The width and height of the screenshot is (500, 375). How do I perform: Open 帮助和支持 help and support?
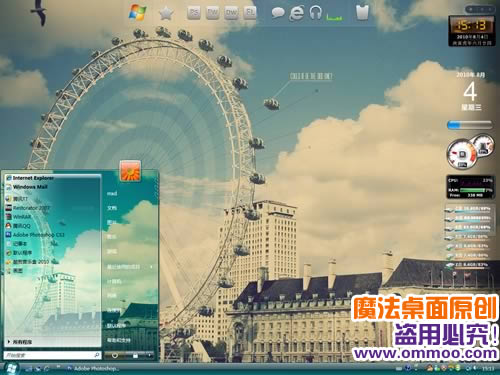119,340
